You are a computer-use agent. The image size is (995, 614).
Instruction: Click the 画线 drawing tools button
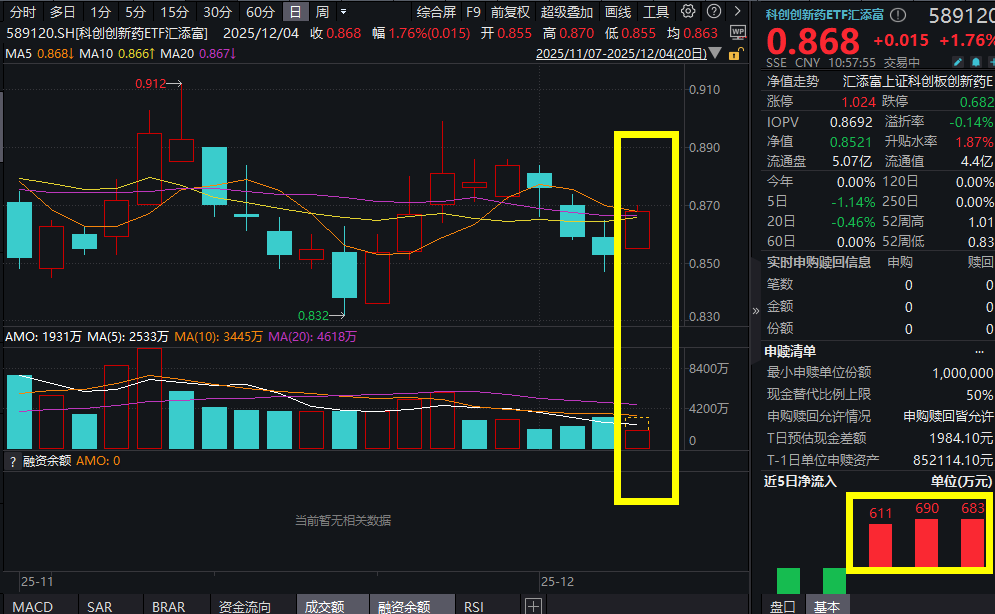[618, 12]
